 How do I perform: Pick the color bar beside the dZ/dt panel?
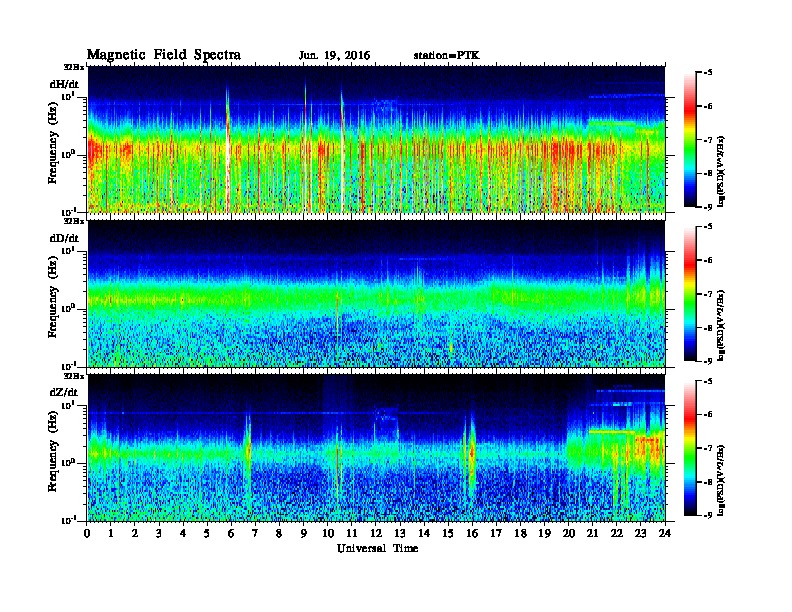[x=689, y=448]
